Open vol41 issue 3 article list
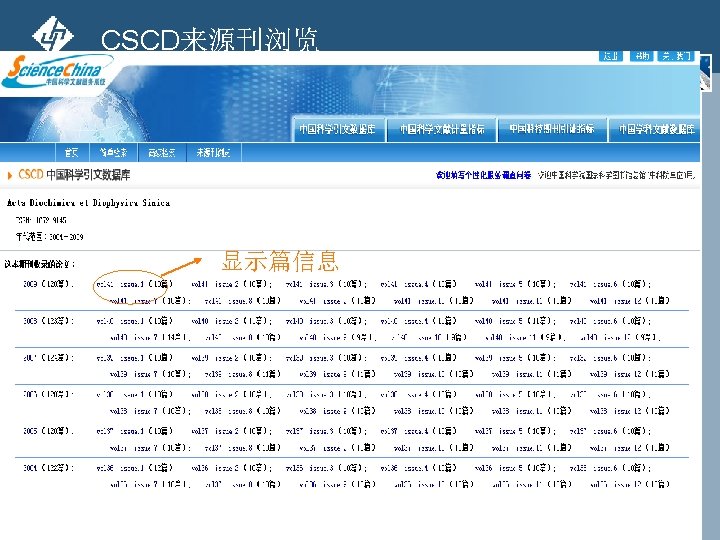This screenshot has height=540, width=720. [326, 284]
